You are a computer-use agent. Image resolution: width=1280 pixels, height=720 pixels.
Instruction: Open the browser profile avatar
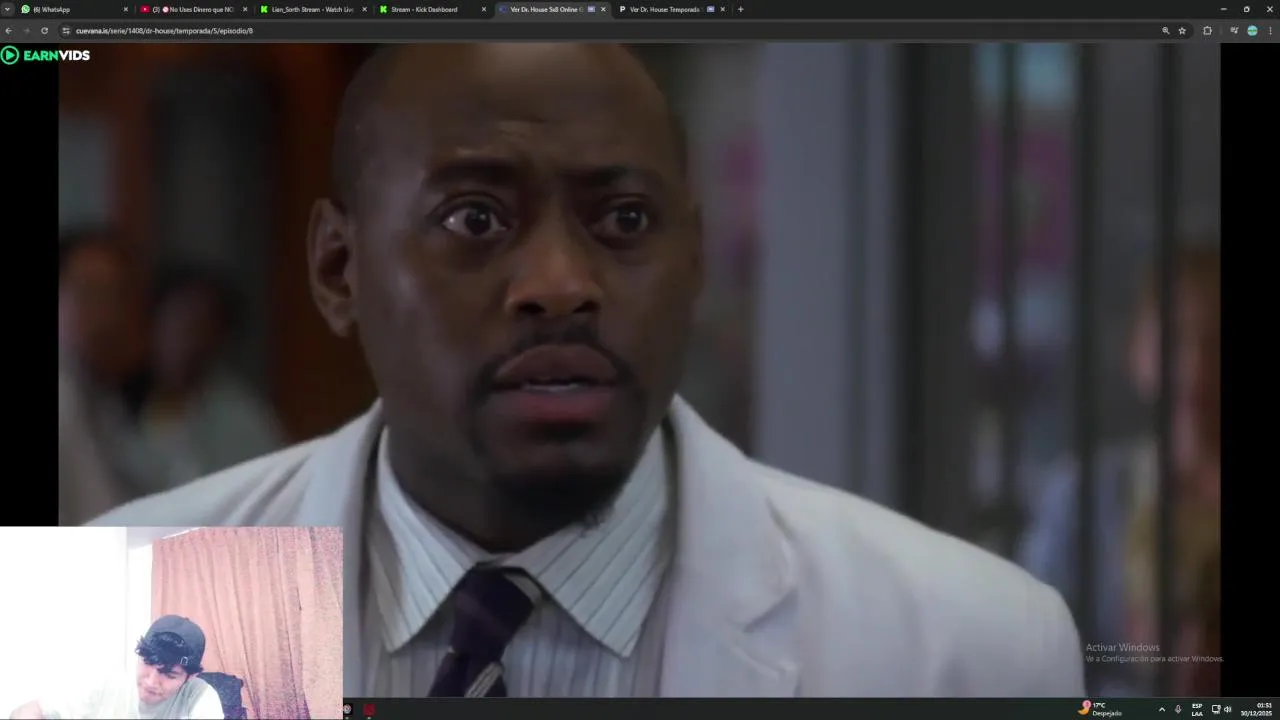pyautogui.click(x=1252, y=30)
